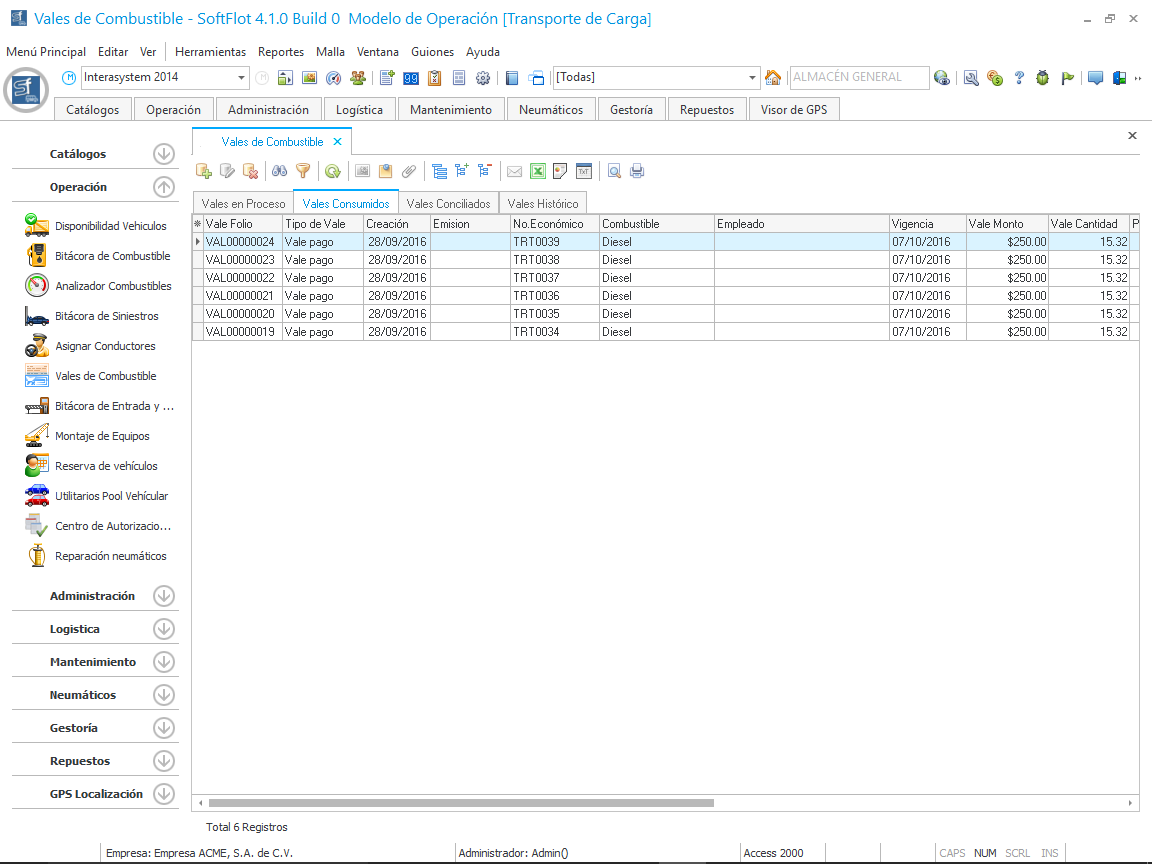Viewport: 1152px width, 864px height.
Task: Click the funnel filter icon
Action: click(x=303, y=171)
